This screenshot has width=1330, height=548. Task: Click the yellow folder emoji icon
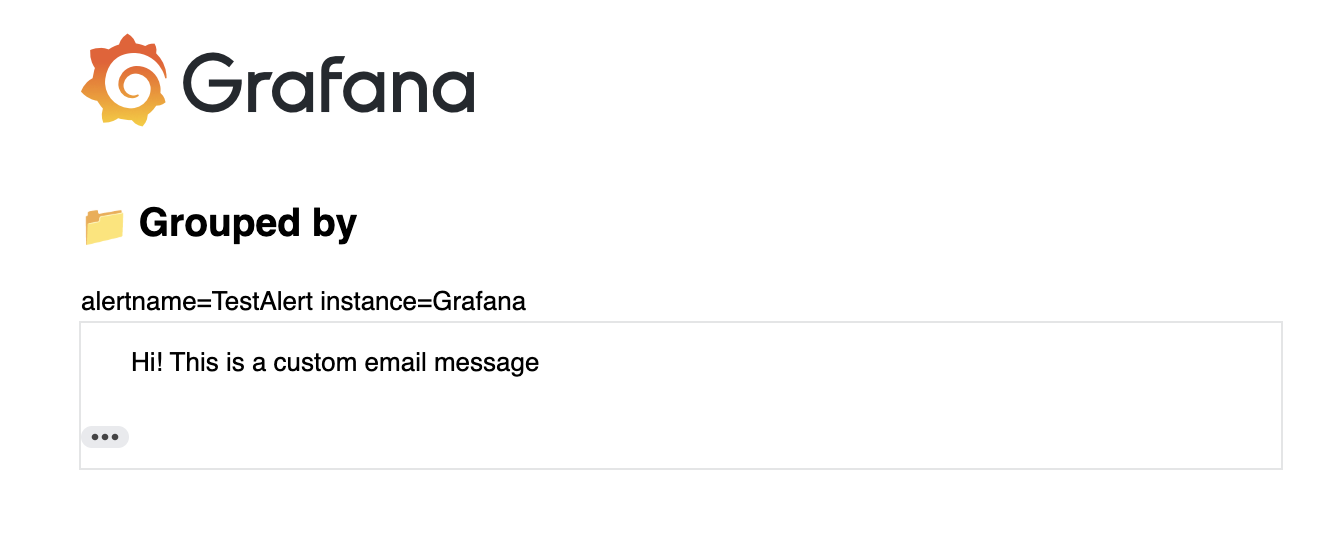(x=104, y=225)
